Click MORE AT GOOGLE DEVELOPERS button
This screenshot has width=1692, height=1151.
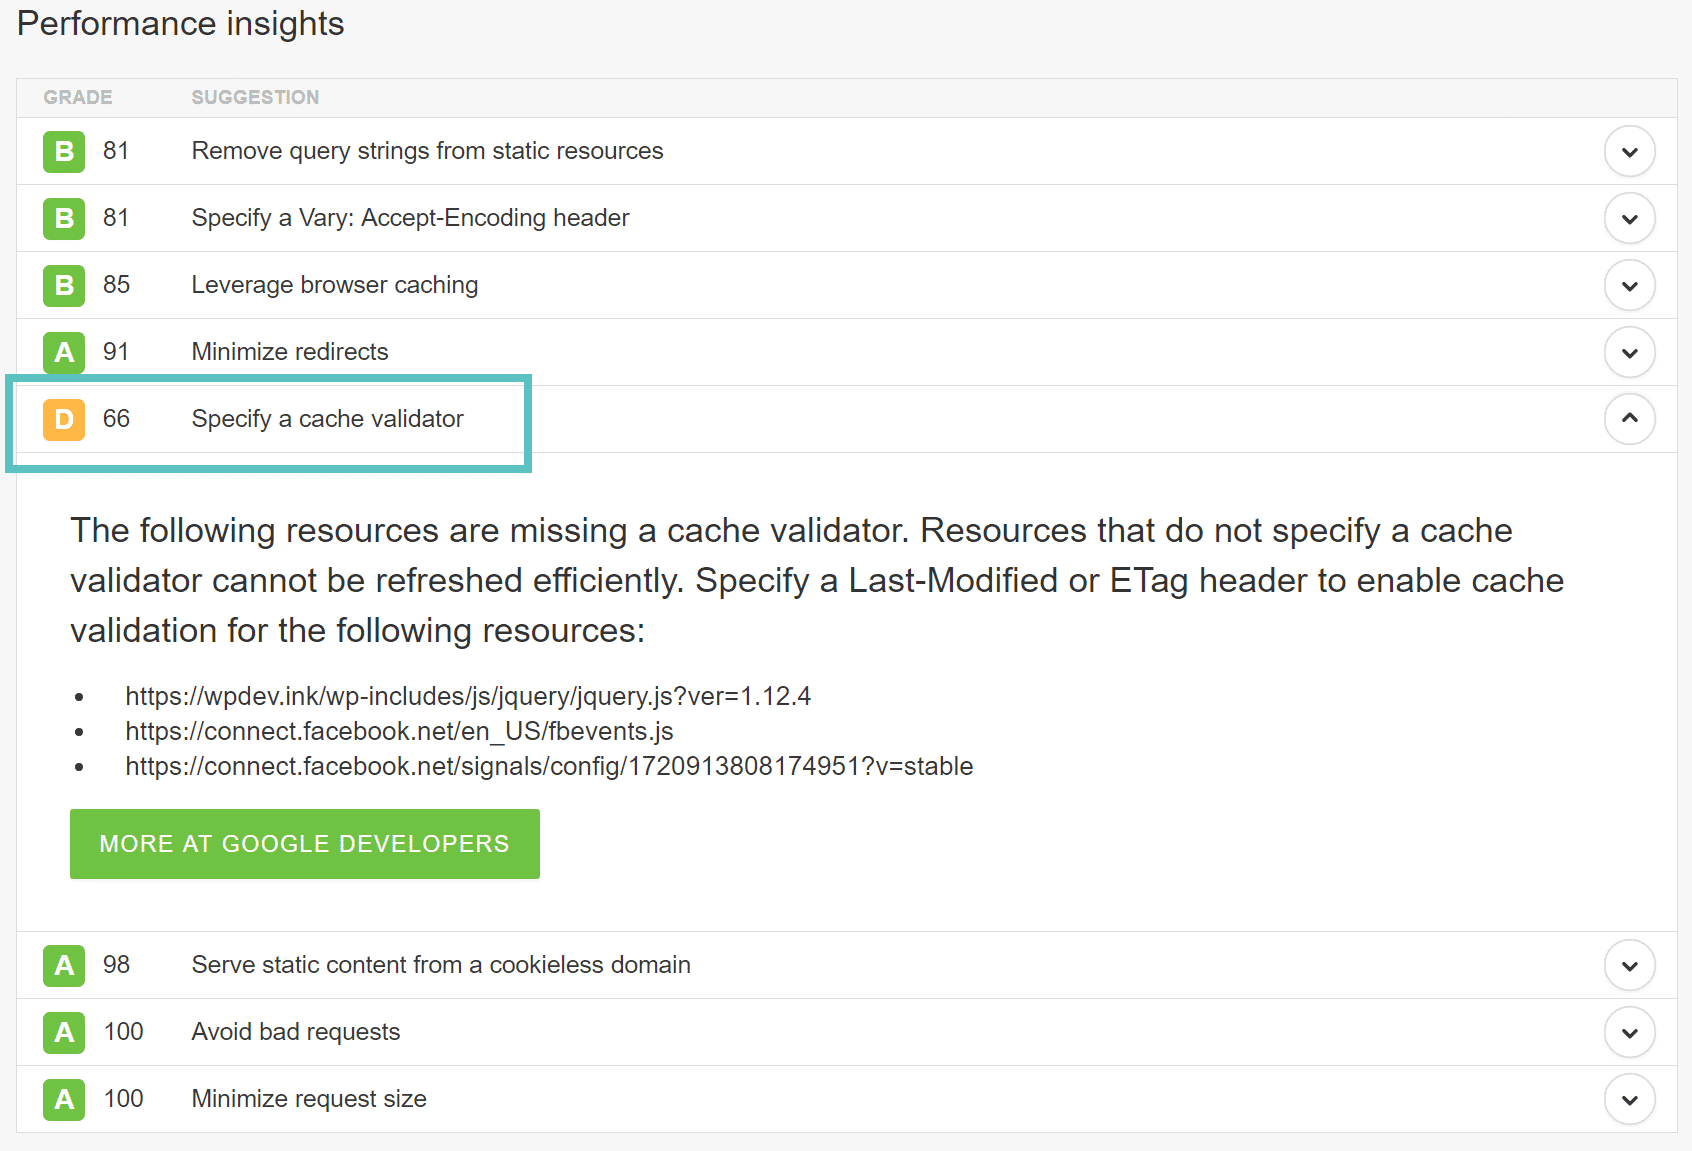pyautogui.click(x=304, y=843)
